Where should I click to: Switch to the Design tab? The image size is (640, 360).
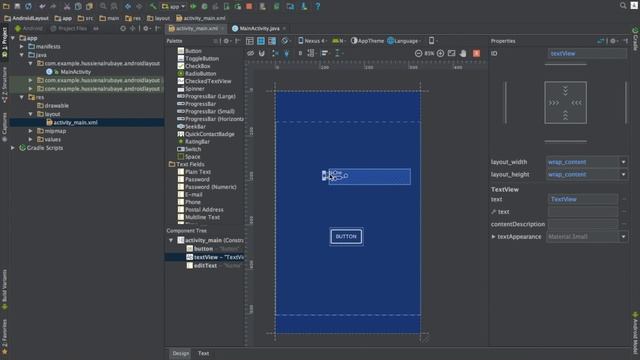[180, 353]
